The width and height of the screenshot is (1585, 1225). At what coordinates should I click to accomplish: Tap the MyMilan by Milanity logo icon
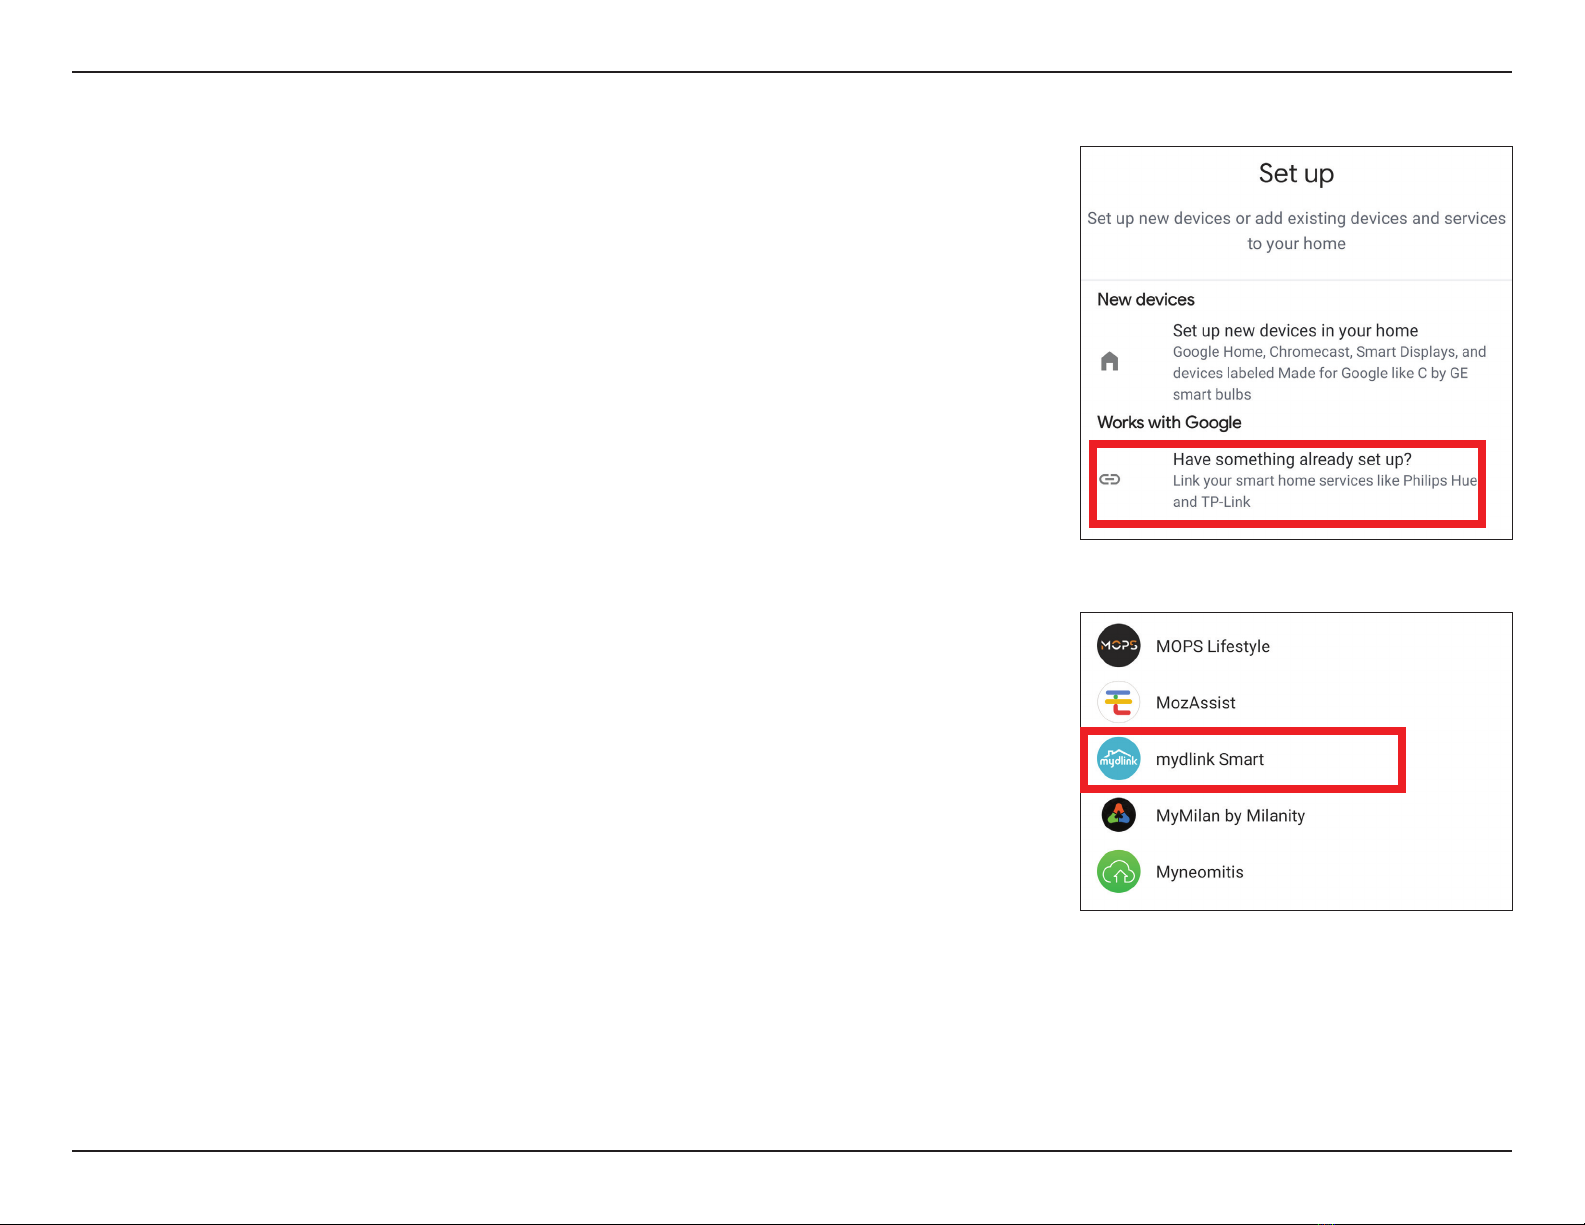[1118, 815]
